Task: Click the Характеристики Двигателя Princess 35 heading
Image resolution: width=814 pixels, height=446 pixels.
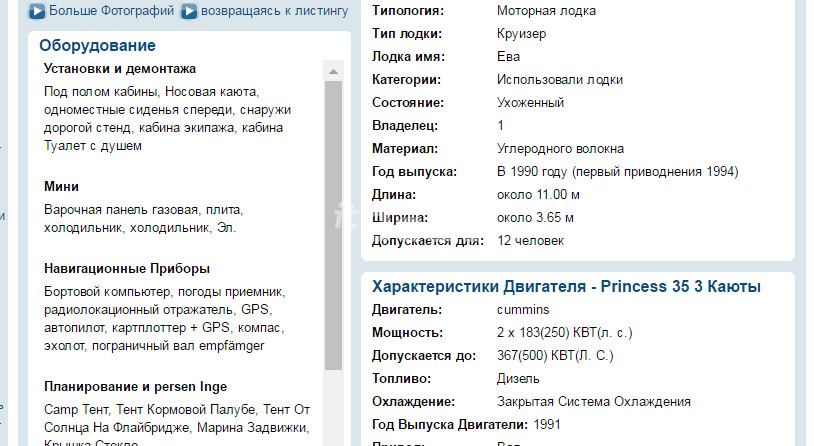Action: click(x=566, y=287)
